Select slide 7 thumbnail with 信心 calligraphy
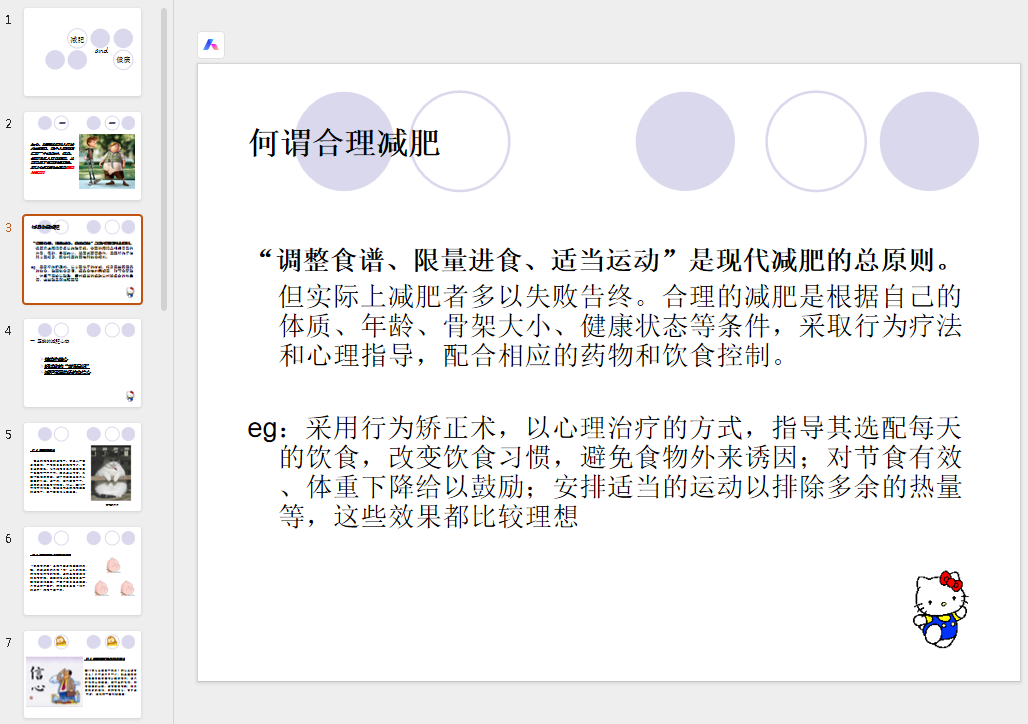 (82, 672)
